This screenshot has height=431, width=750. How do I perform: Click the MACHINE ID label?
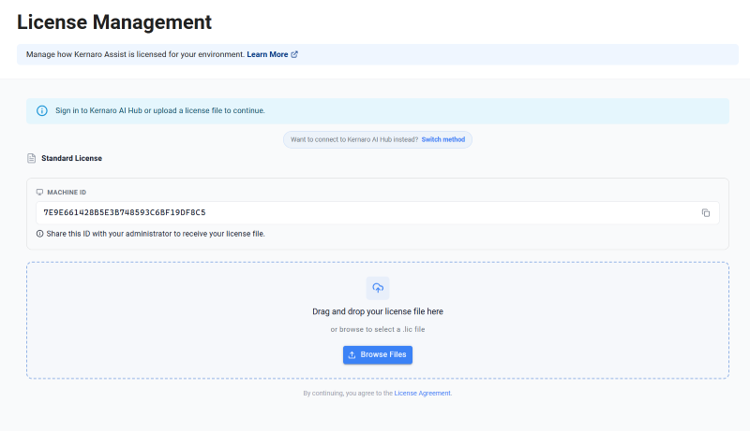(66, 192)
